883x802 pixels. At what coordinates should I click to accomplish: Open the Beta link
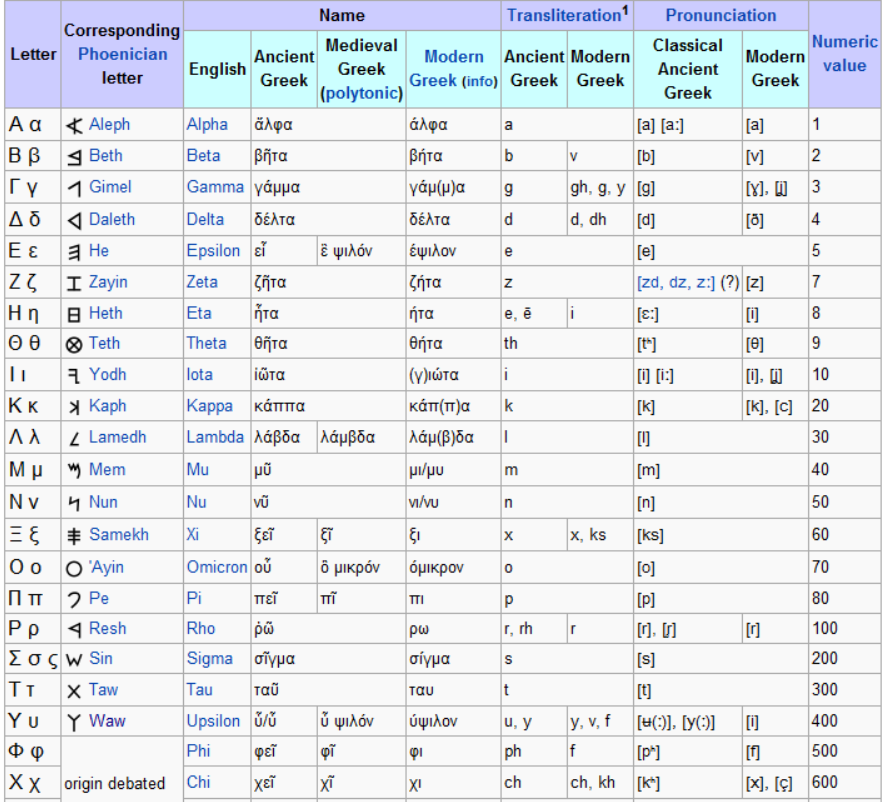(203, 155)
